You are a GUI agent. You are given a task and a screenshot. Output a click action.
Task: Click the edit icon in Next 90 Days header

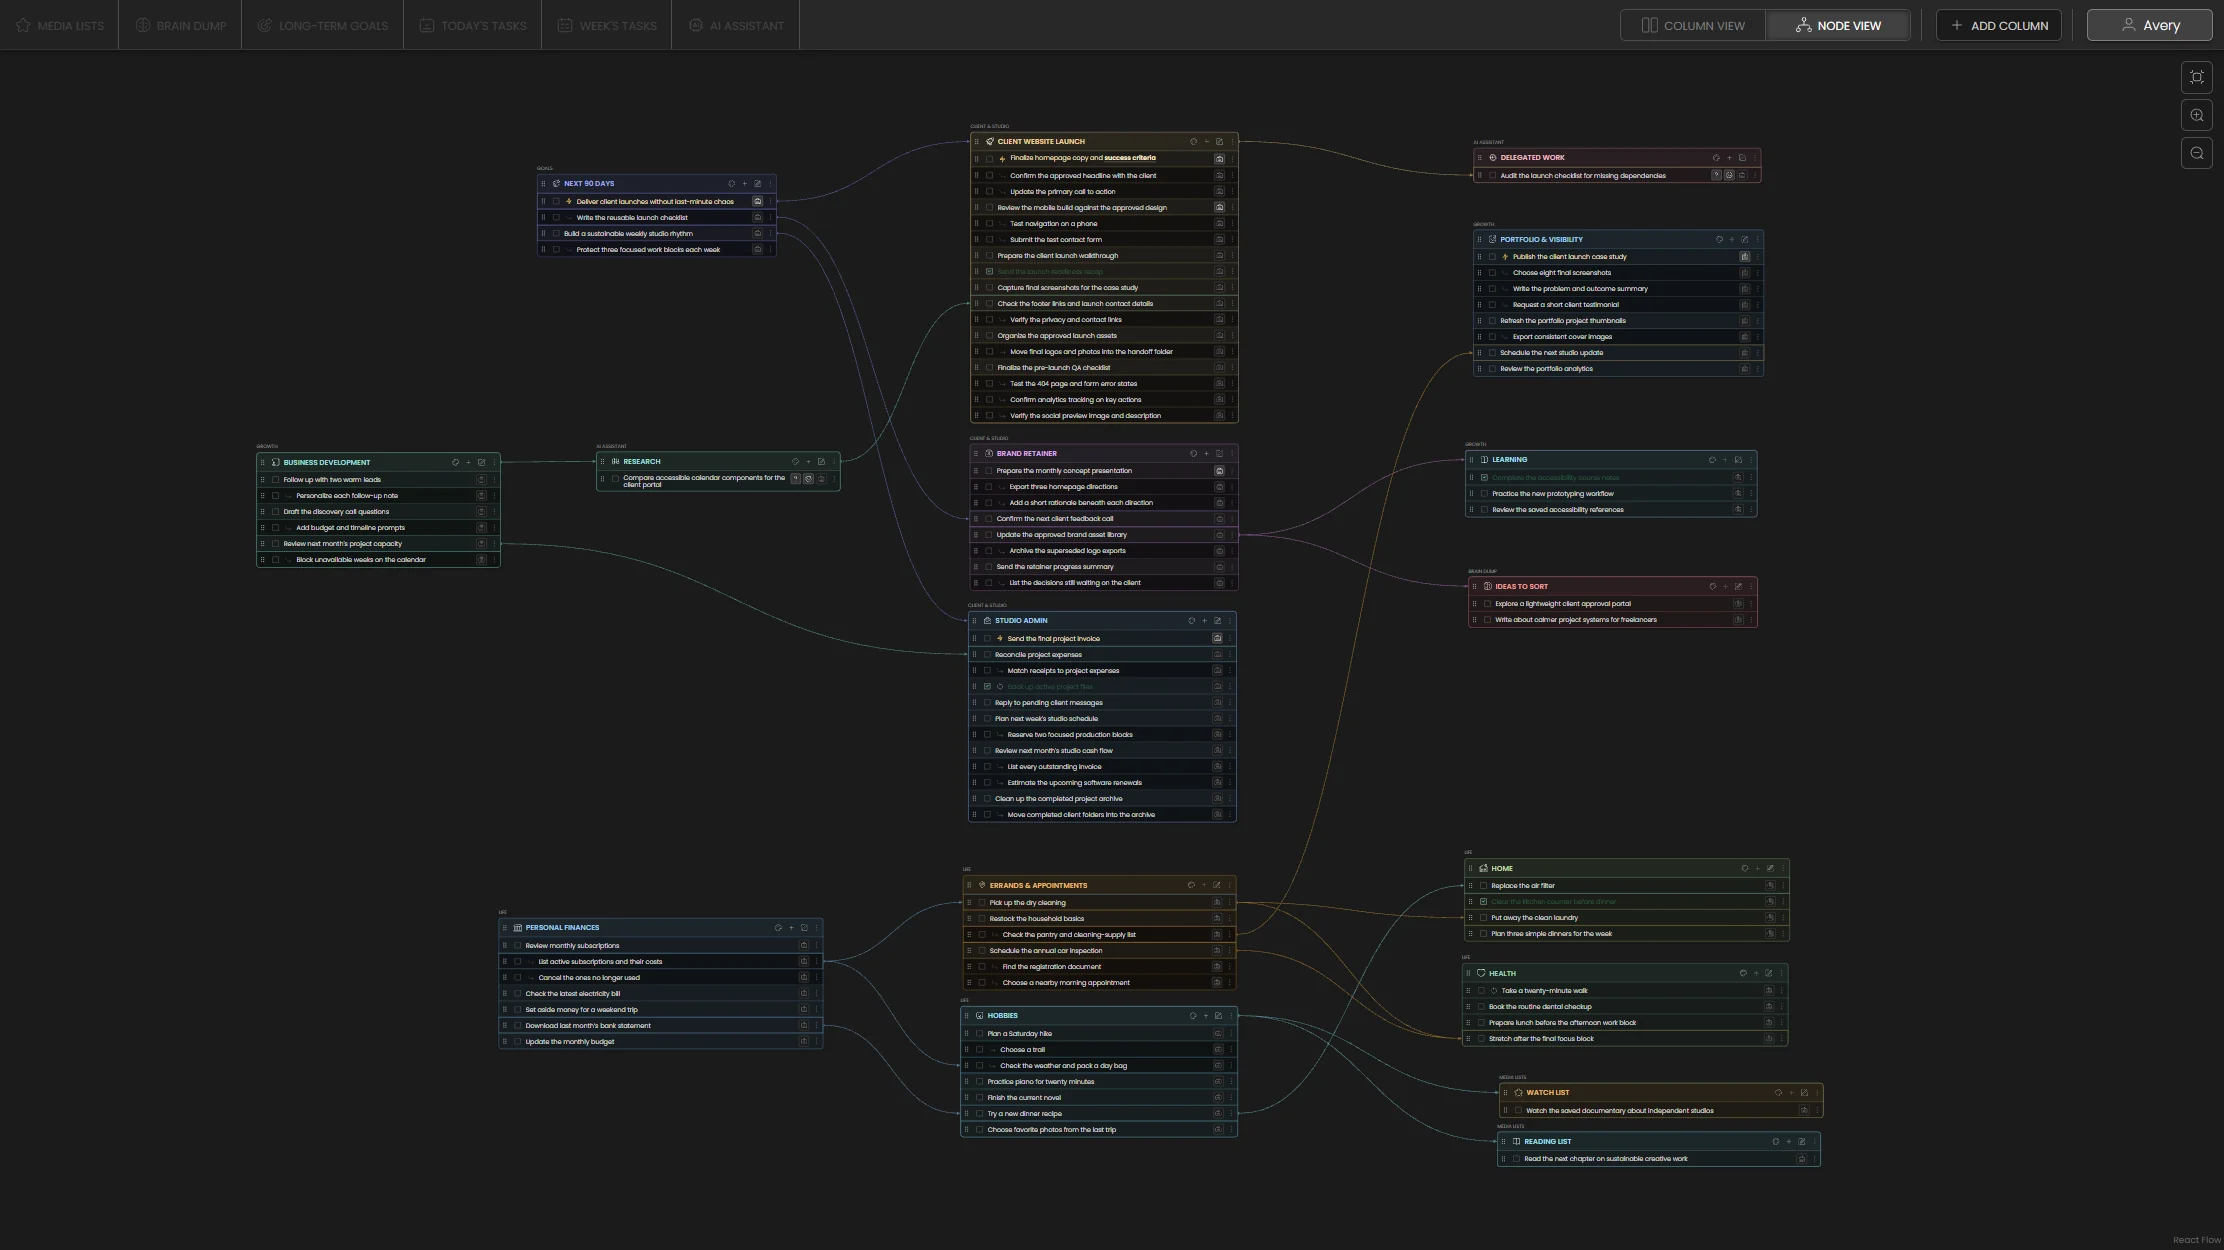(757, 184)
